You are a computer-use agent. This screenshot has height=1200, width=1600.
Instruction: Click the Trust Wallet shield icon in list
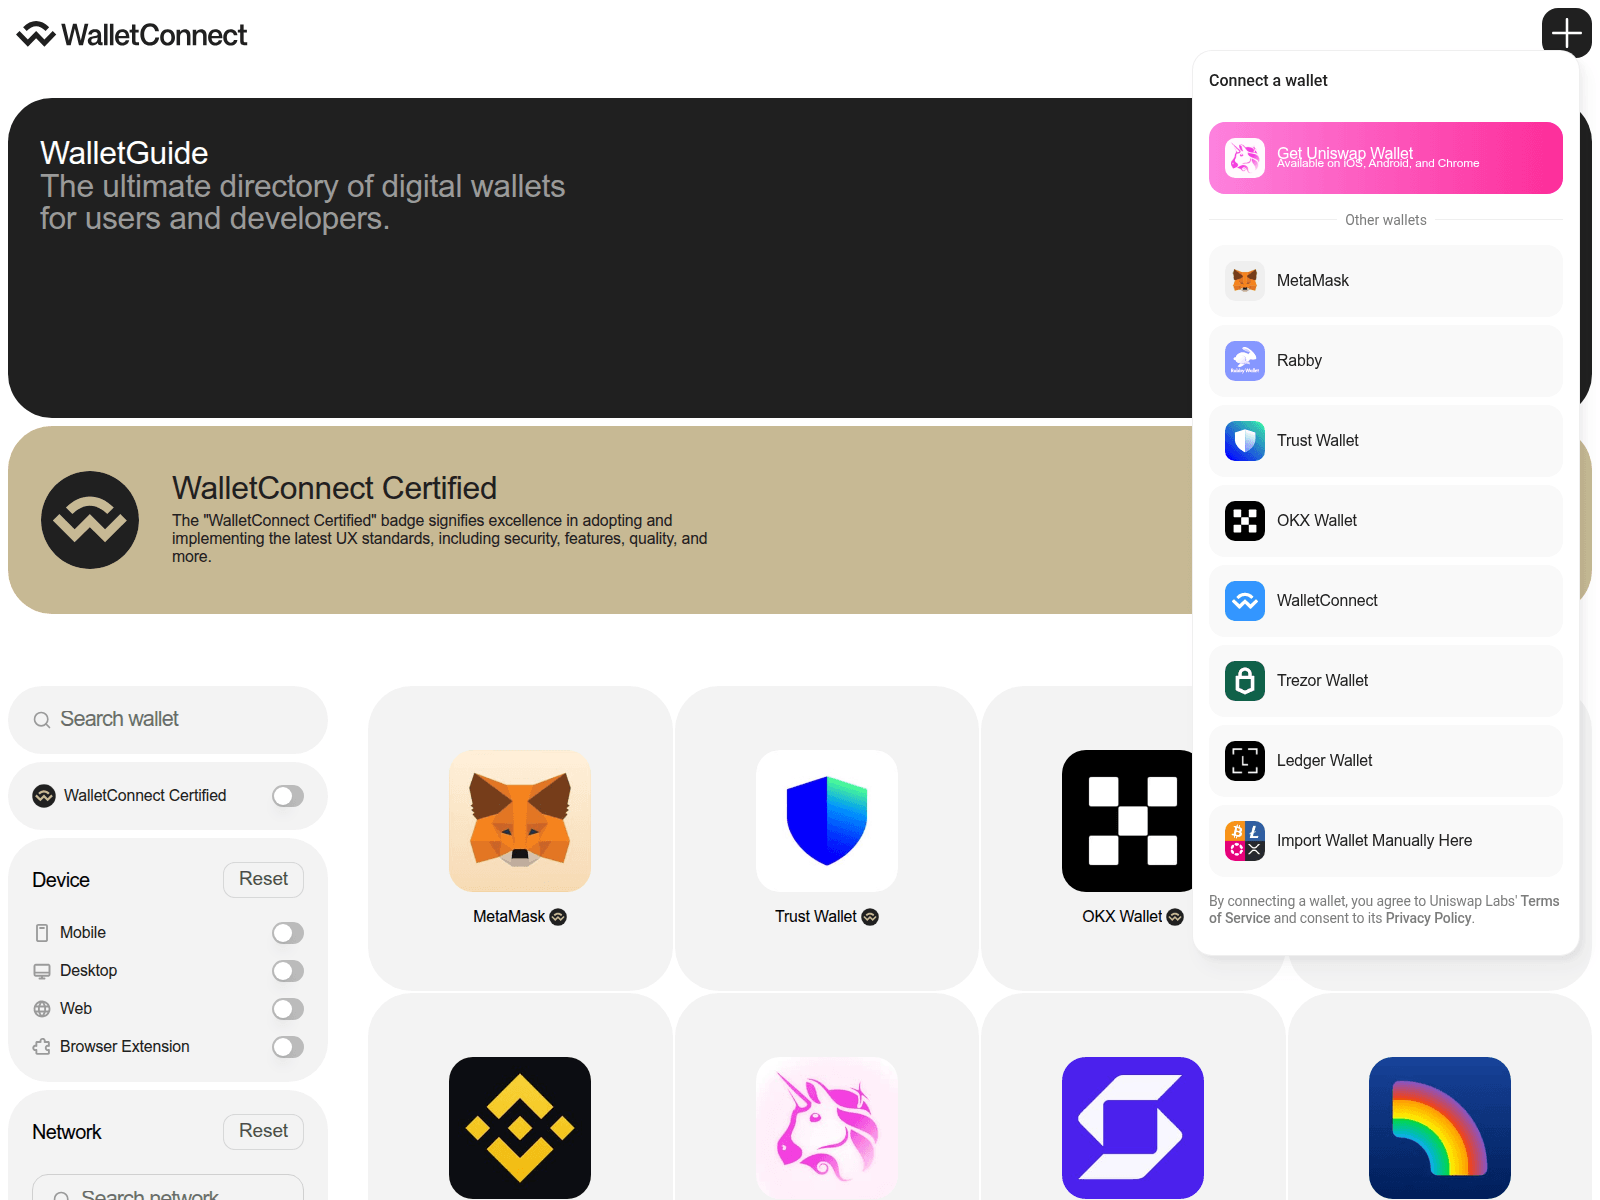1245,441
